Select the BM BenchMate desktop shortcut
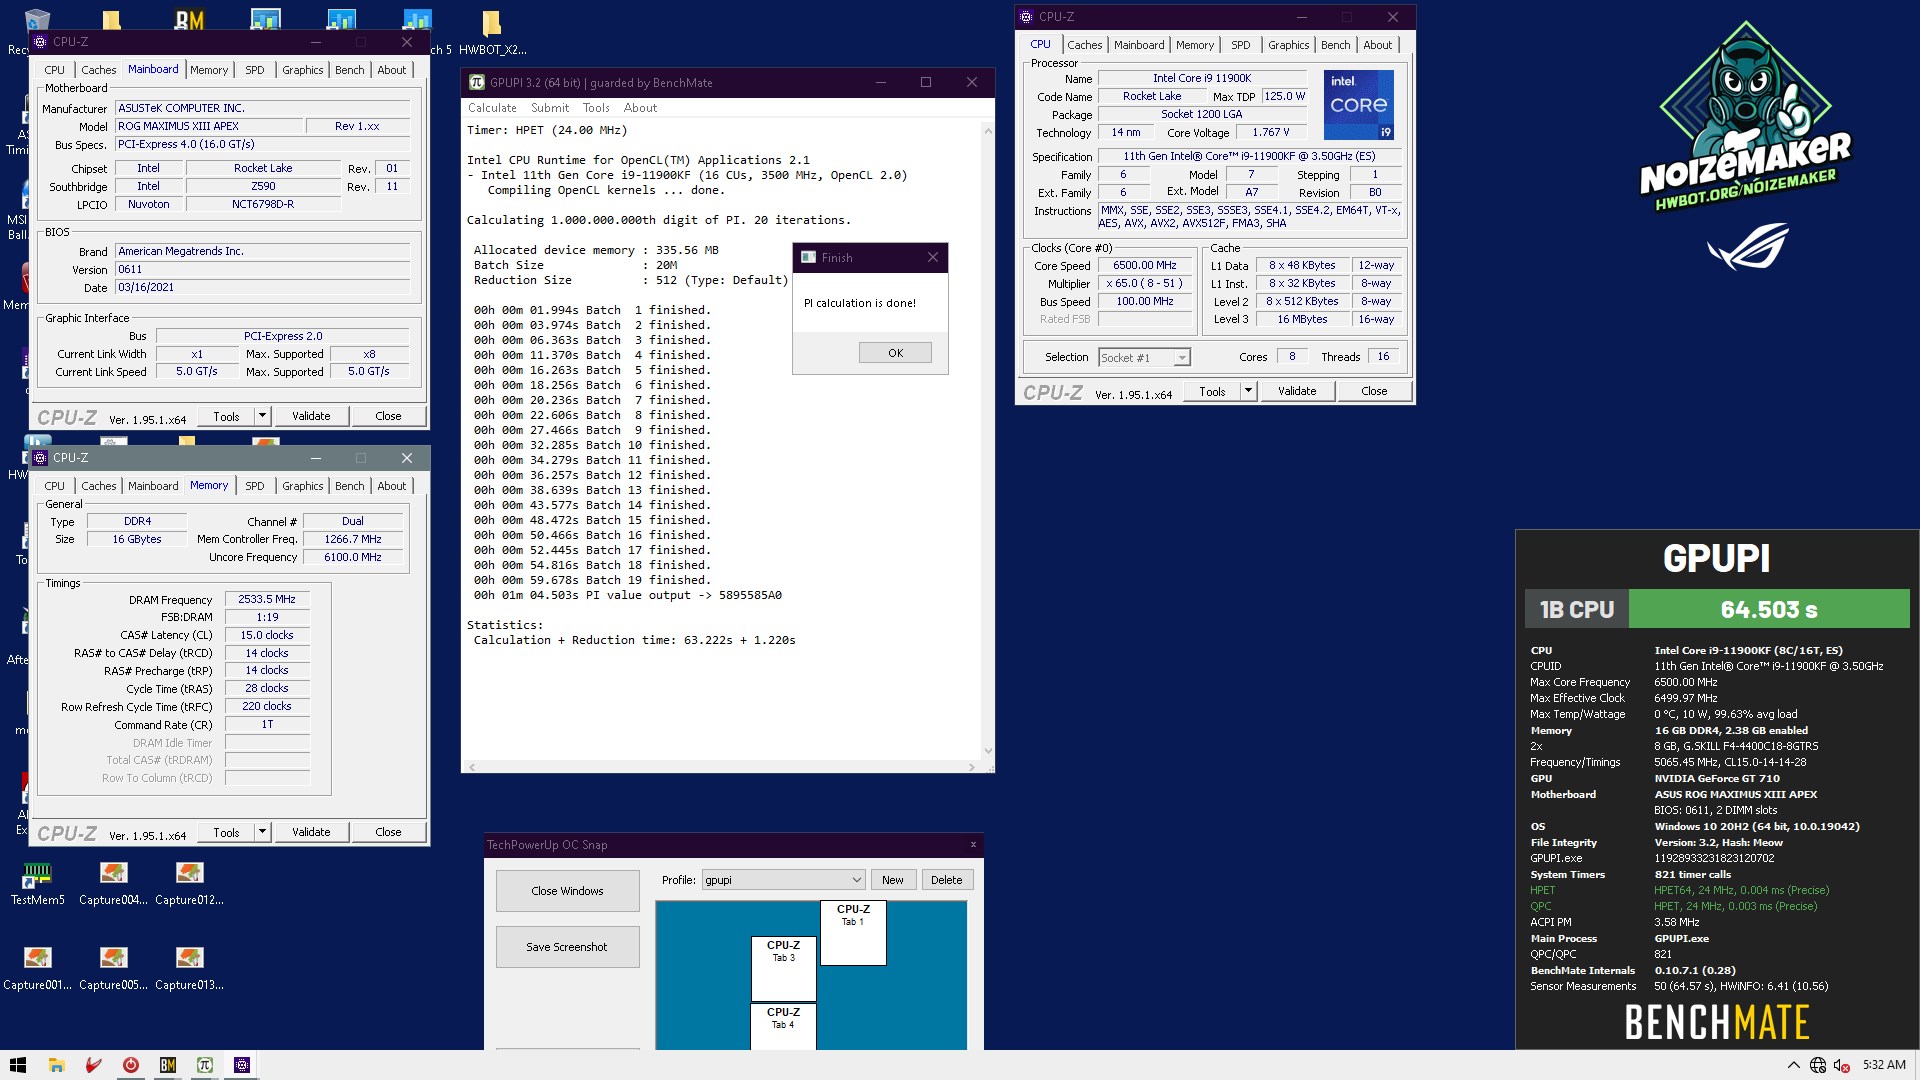 [x=189, y=20]
